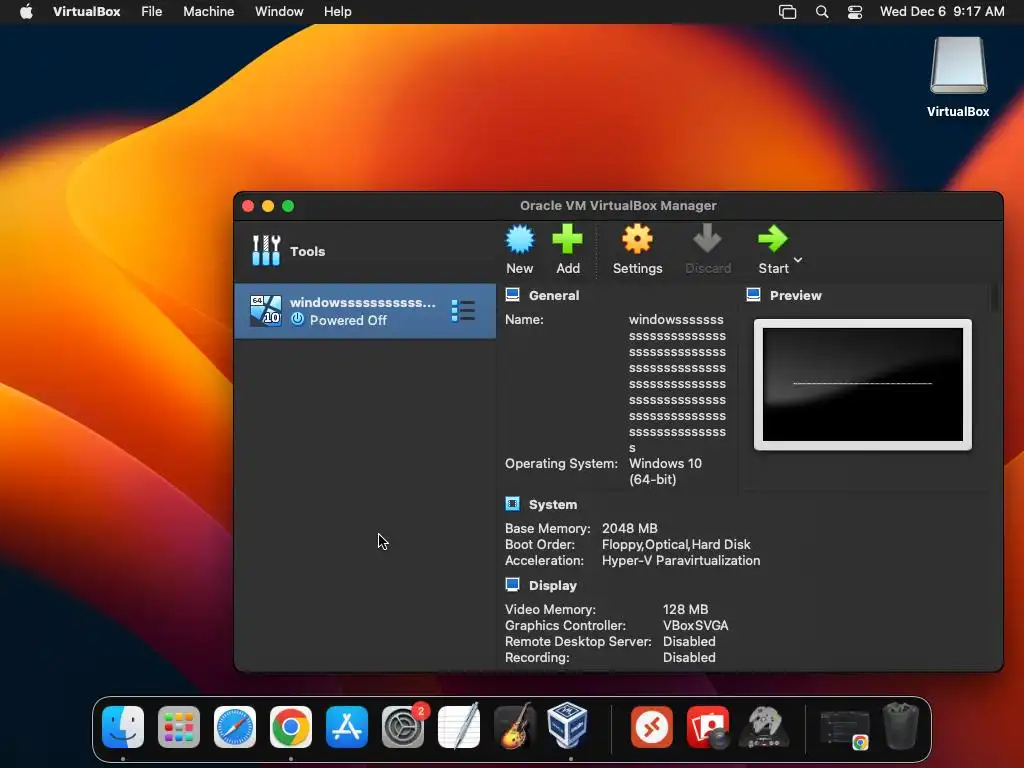This screenshot has width=1024, height=768.
Task: Click the System section chip icon
Action: (x=513, y=504)
